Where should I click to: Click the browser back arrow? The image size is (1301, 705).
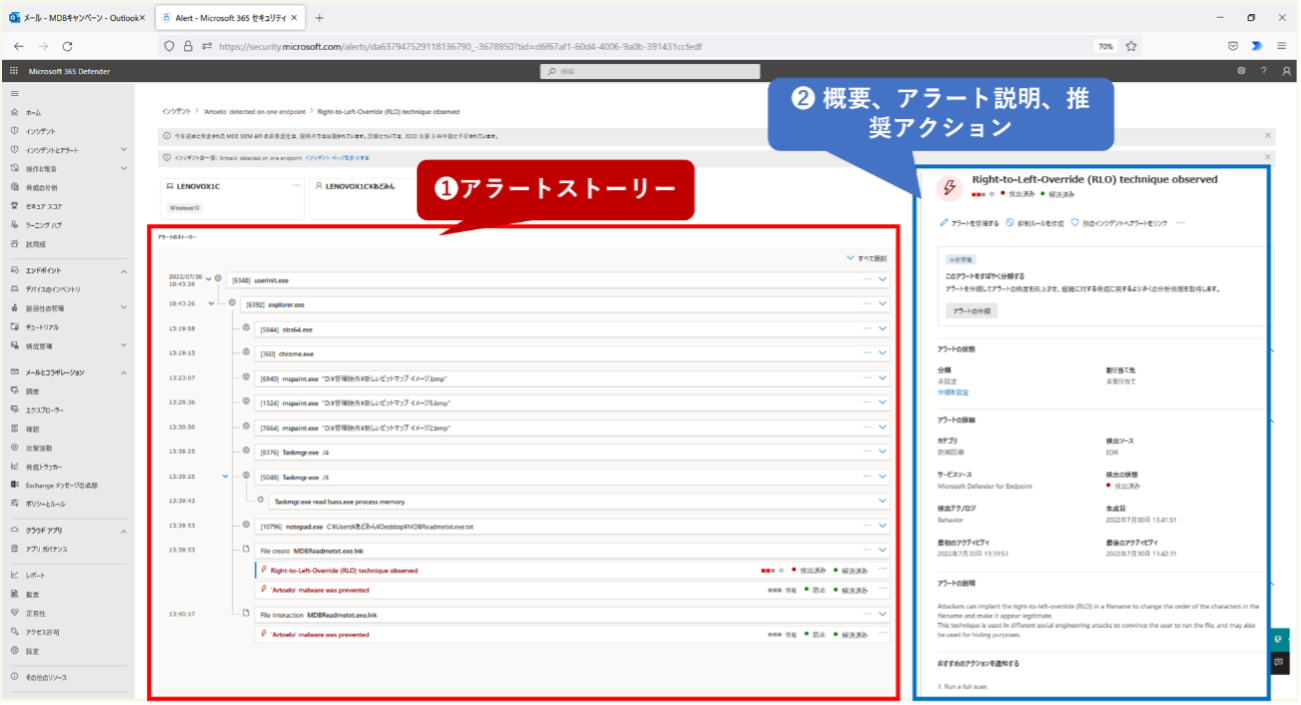(x=19, y=46)
